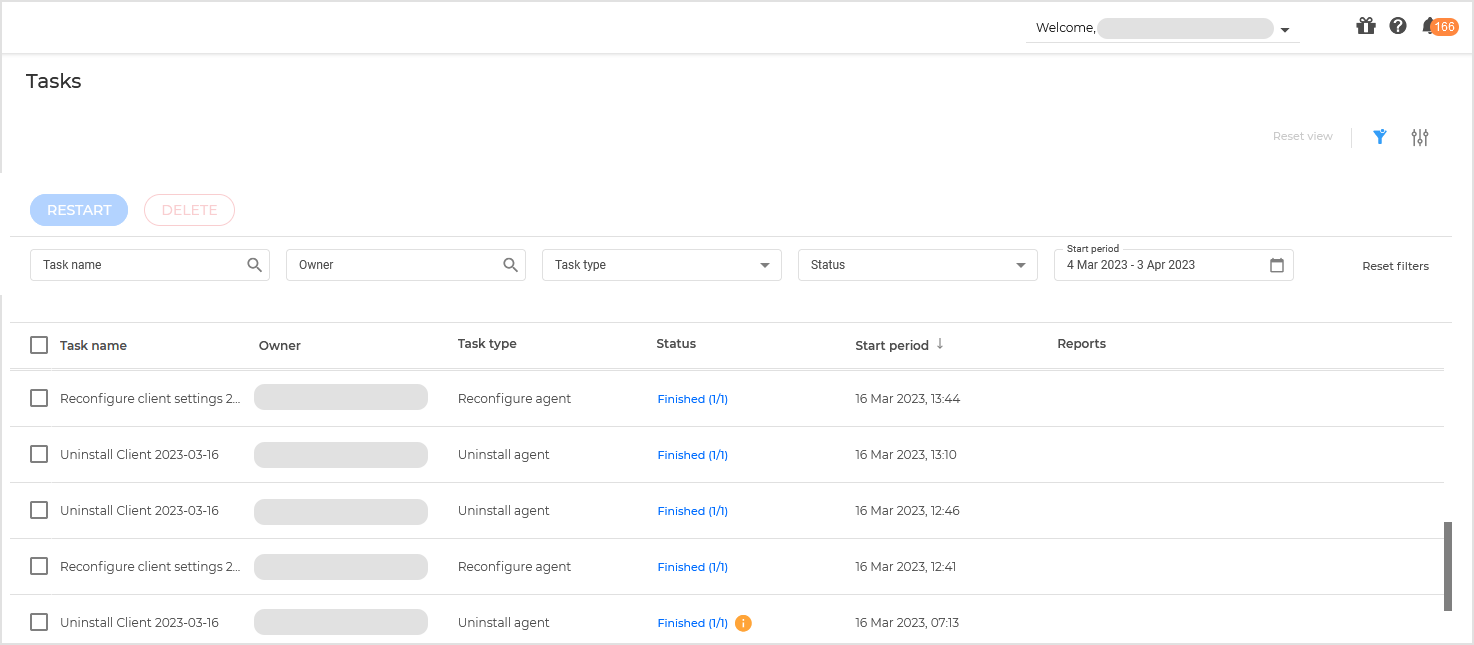This screenshot has width=1474, height=645.
Task: Activate the blue filter funnel icon
Action: (x=1380, y=136)
